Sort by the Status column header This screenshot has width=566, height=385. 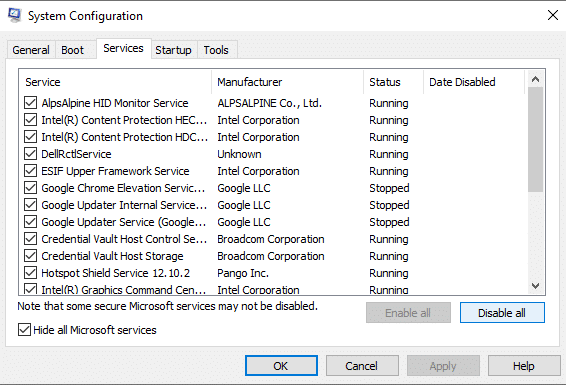[x=393, y=82]
